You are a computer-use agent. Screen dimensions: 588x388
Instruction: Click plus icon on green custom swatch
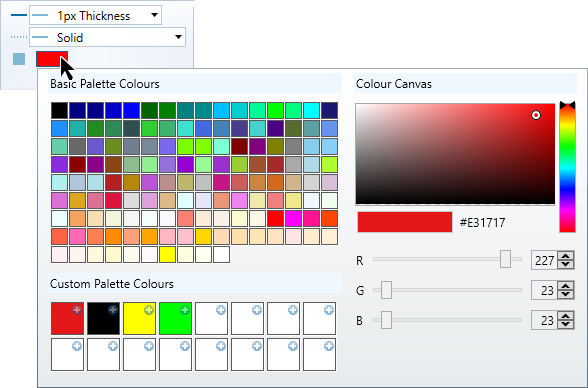tap(185, 310)
